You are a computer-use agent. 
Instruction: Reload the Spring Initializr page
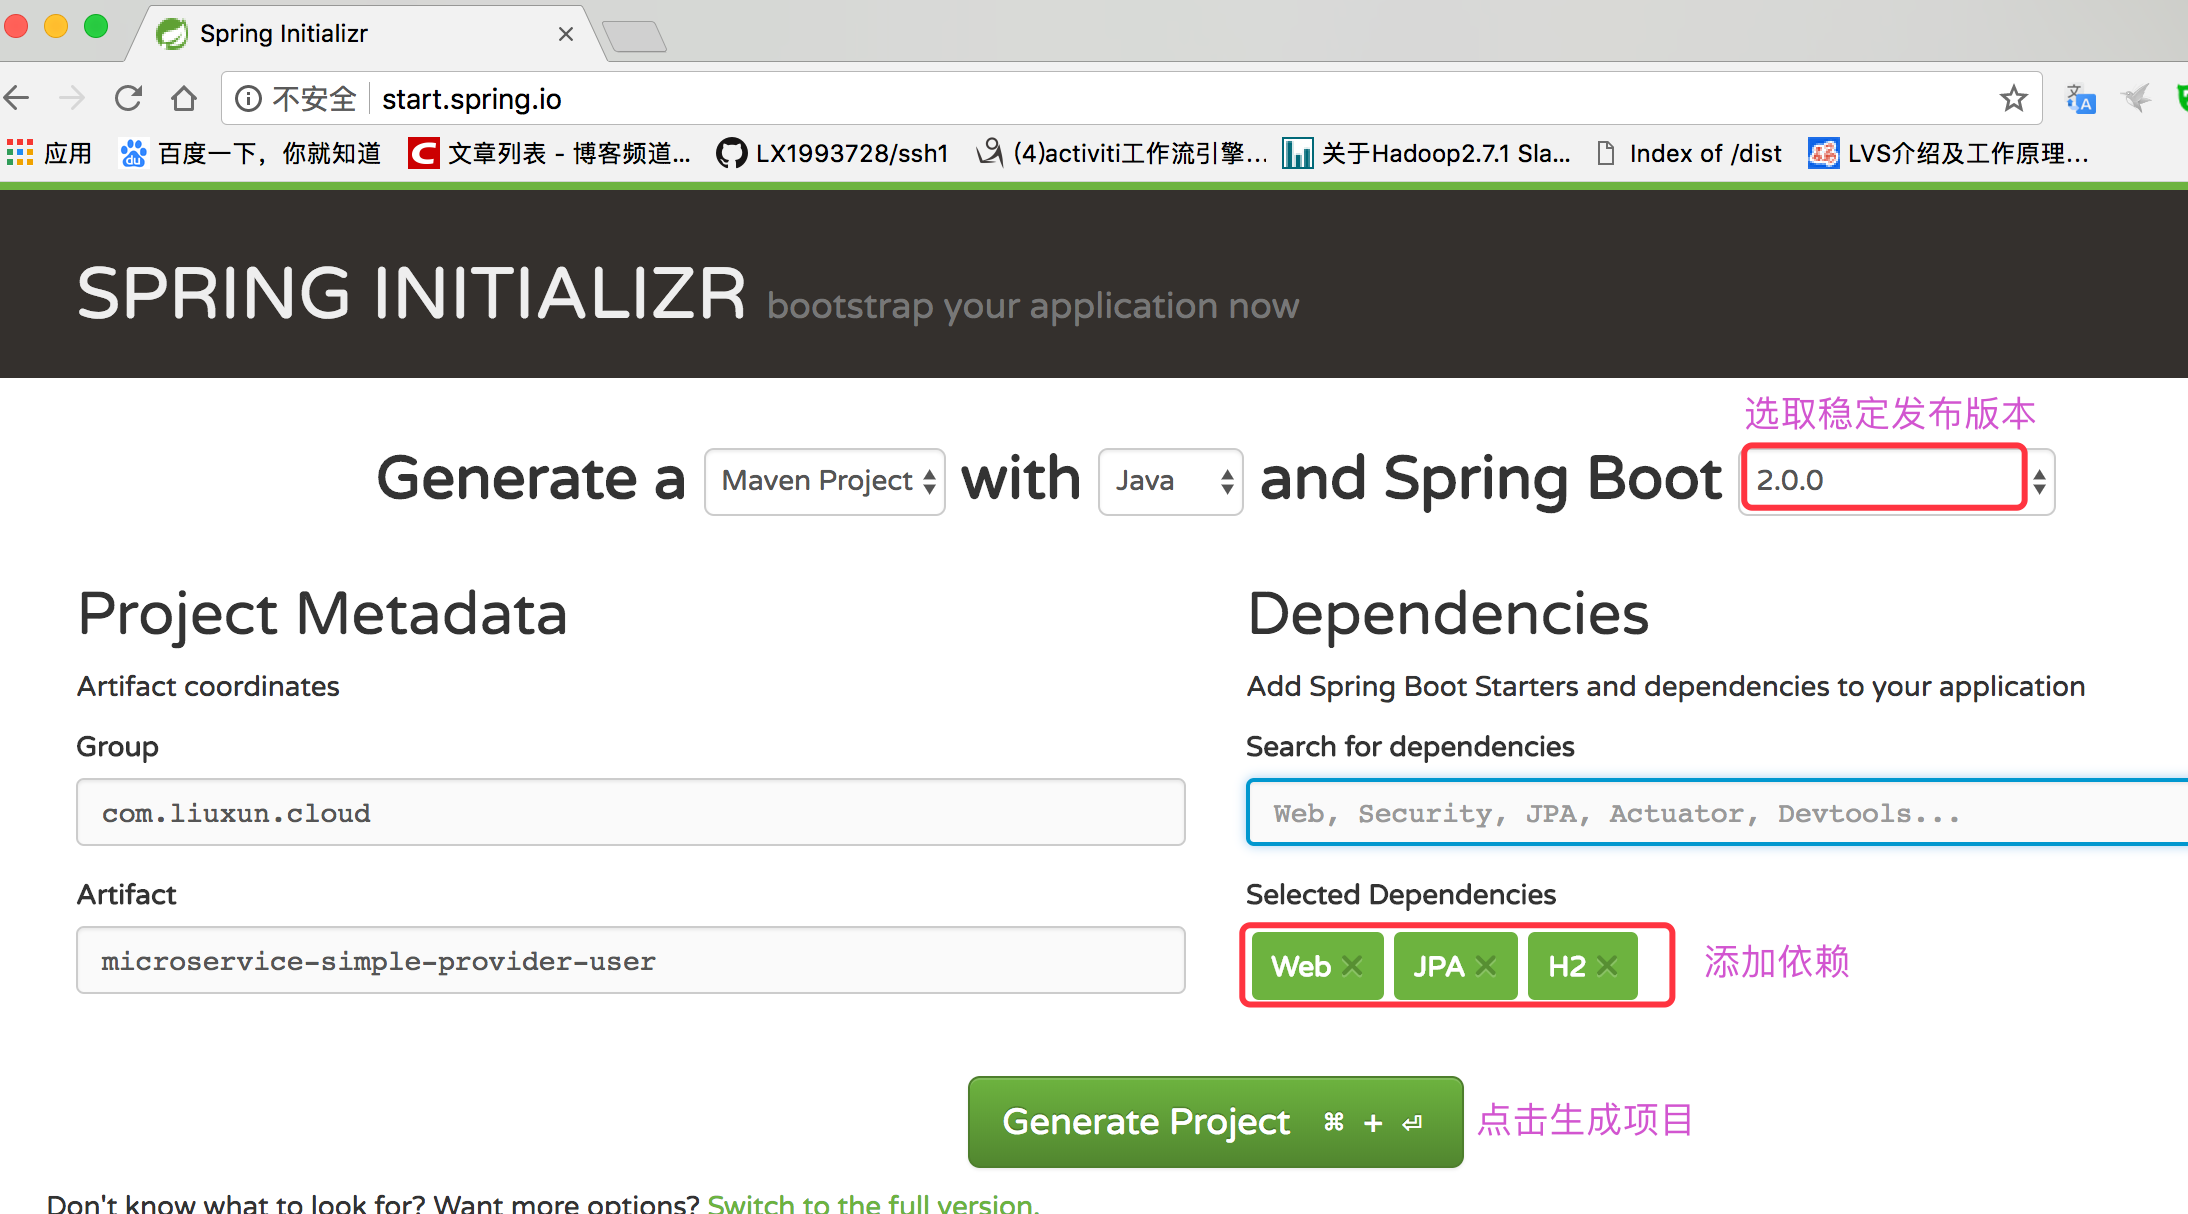tap(128, 98)
